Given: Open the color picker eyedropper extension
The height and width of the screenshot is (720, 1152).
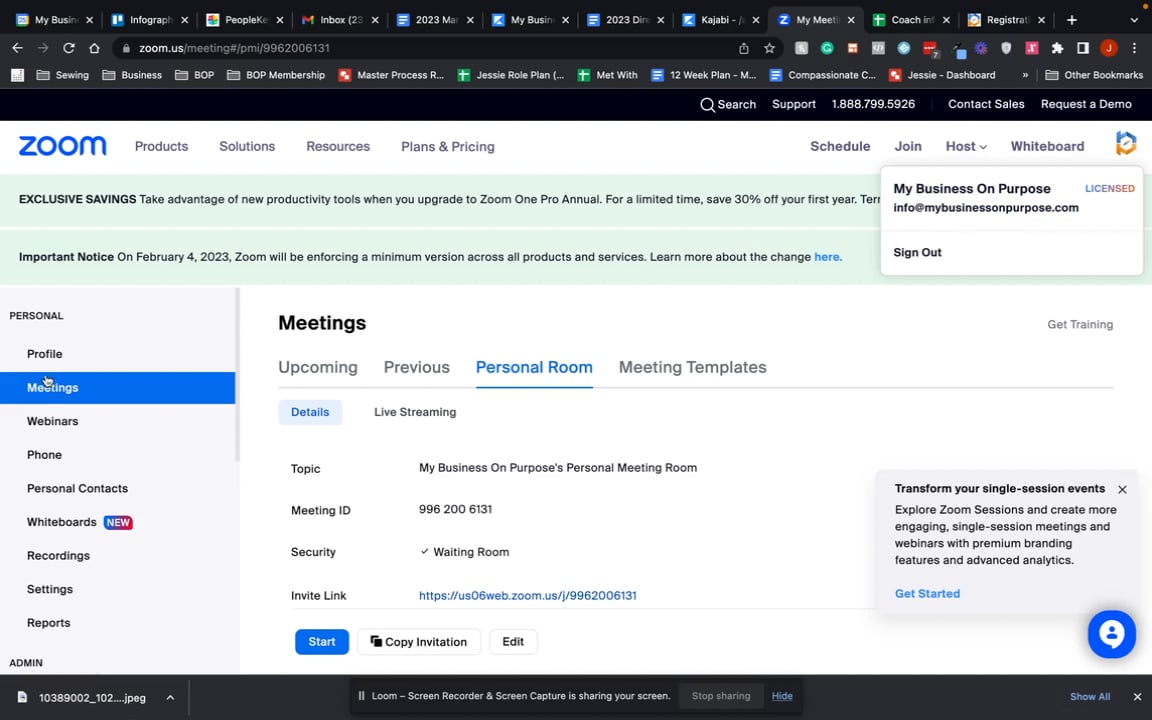Looking at the screenshot, I should (x=959, y=48).
